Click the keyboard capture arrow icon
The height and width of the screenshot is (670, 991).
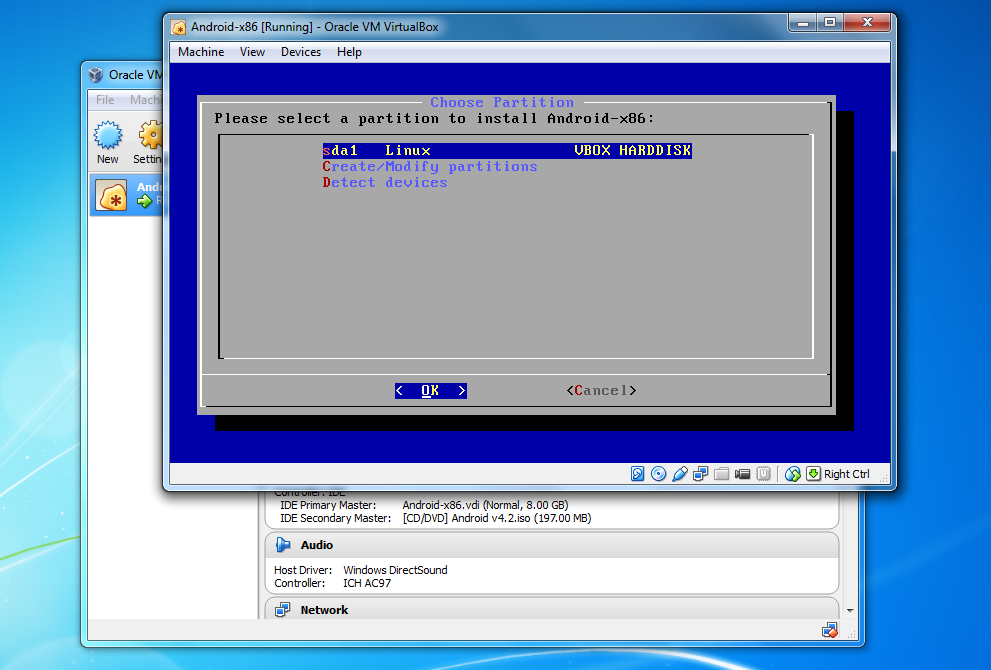click(813, 473)
